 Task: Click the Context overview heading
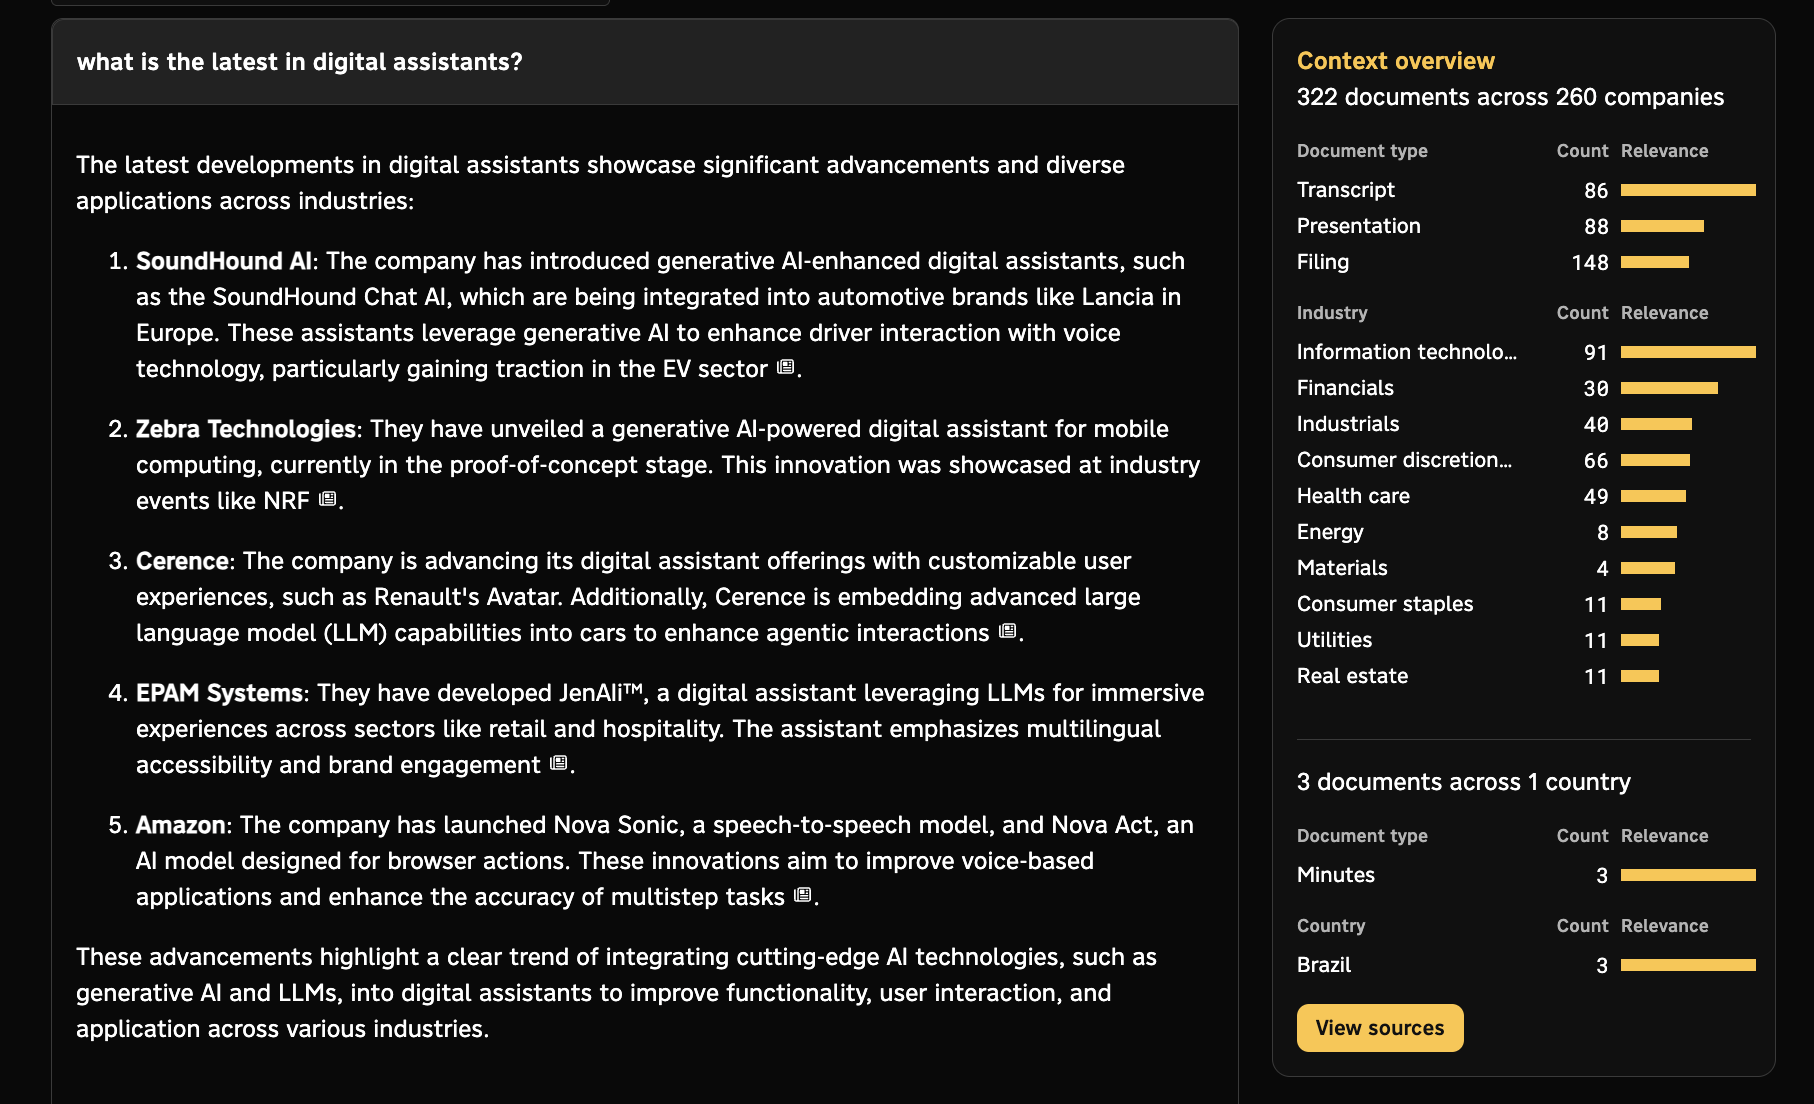1395,61
